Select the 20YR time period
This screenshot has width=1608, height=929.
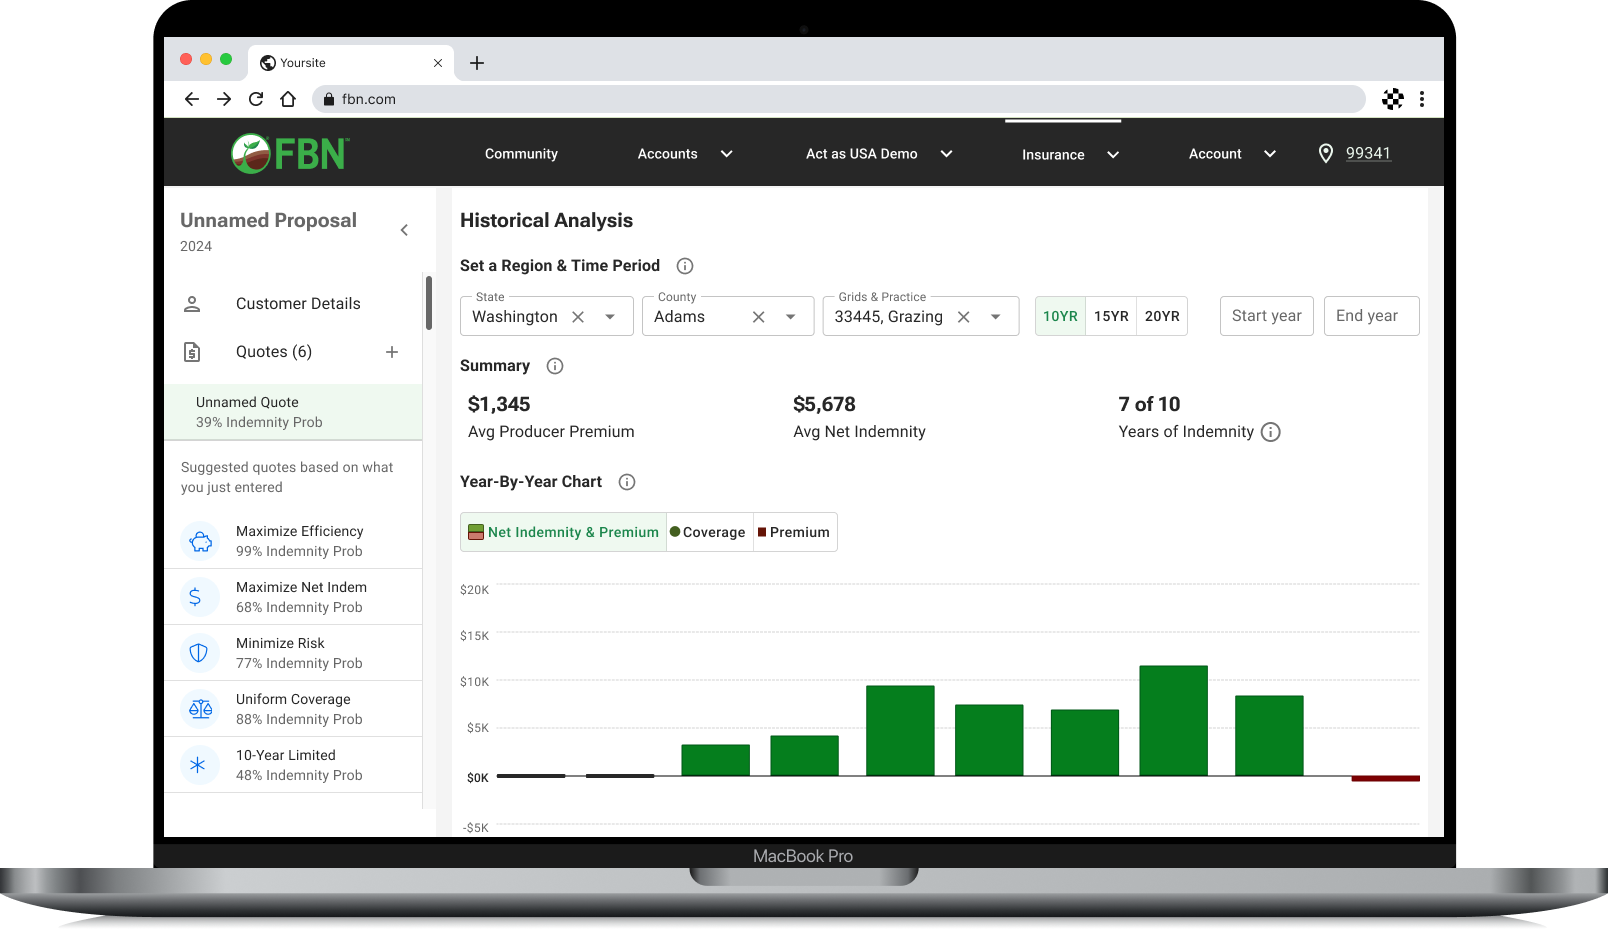point(1162,316)
